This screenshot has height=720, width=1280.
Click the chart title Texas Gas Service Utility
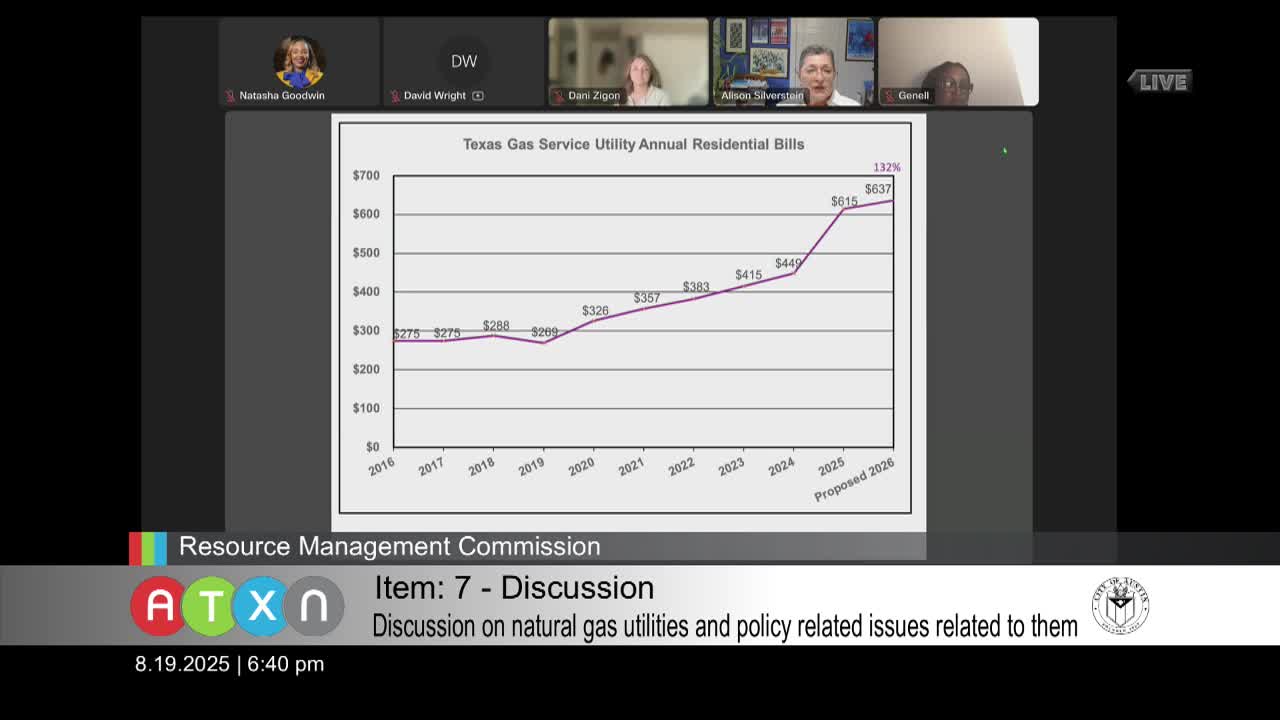point(633,144)
